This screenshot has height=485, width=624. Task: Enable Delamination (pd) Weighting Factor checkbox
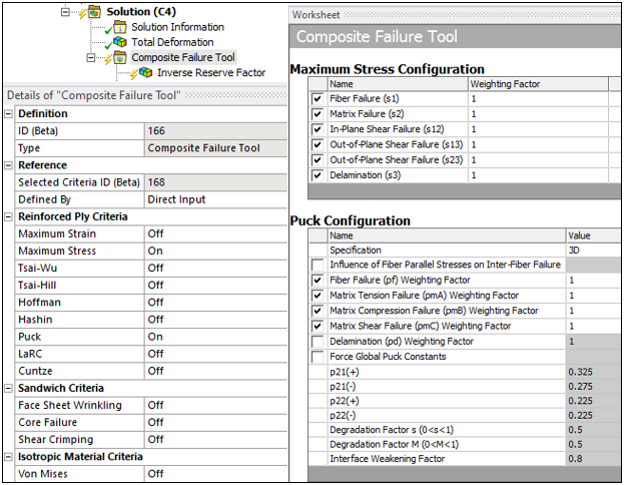318,342
